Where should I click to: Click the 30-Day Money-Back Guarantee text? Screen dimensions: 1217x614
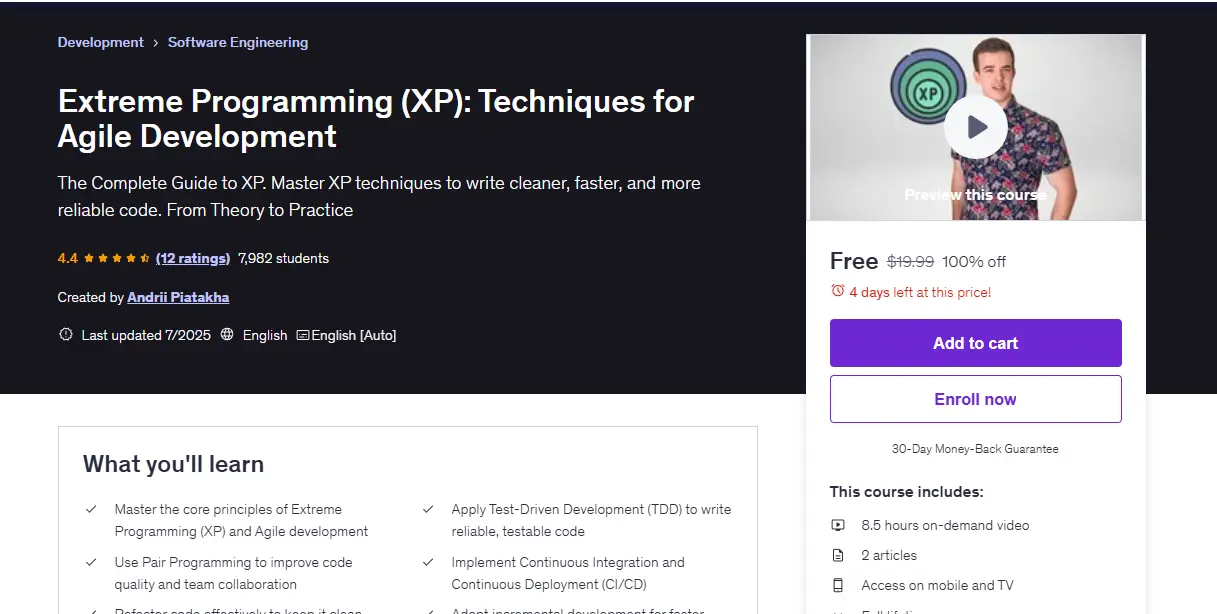pyautogui.click(x=975, y=449)
